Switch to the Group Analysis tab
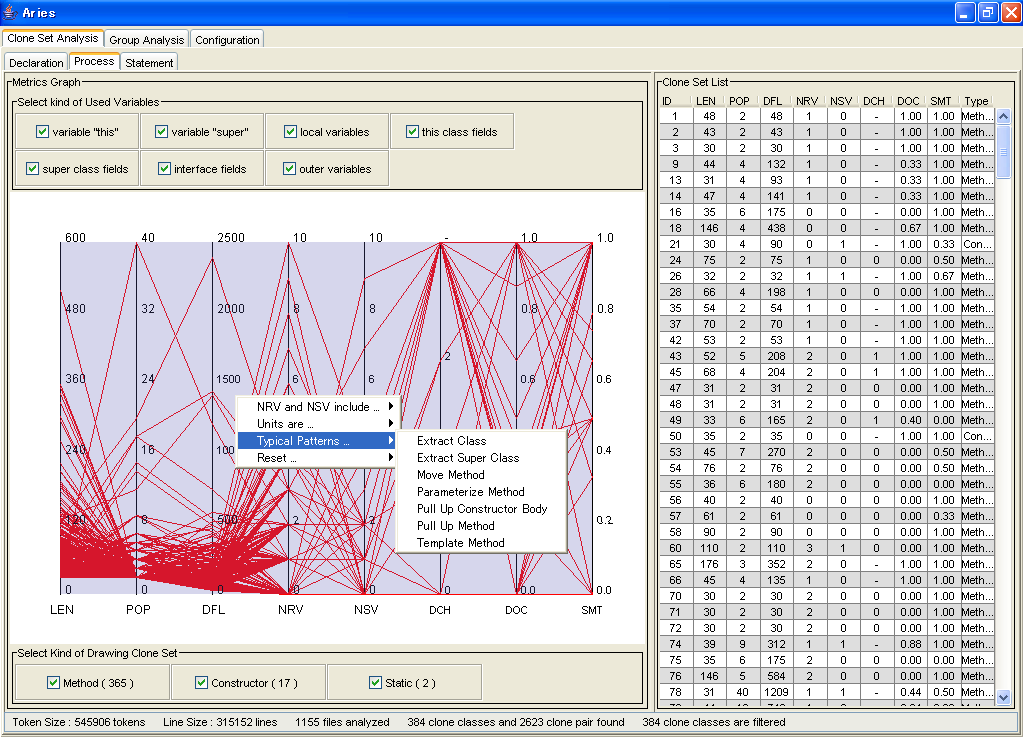The height and width of the screenshot is (737, 1023). [146, 40]
